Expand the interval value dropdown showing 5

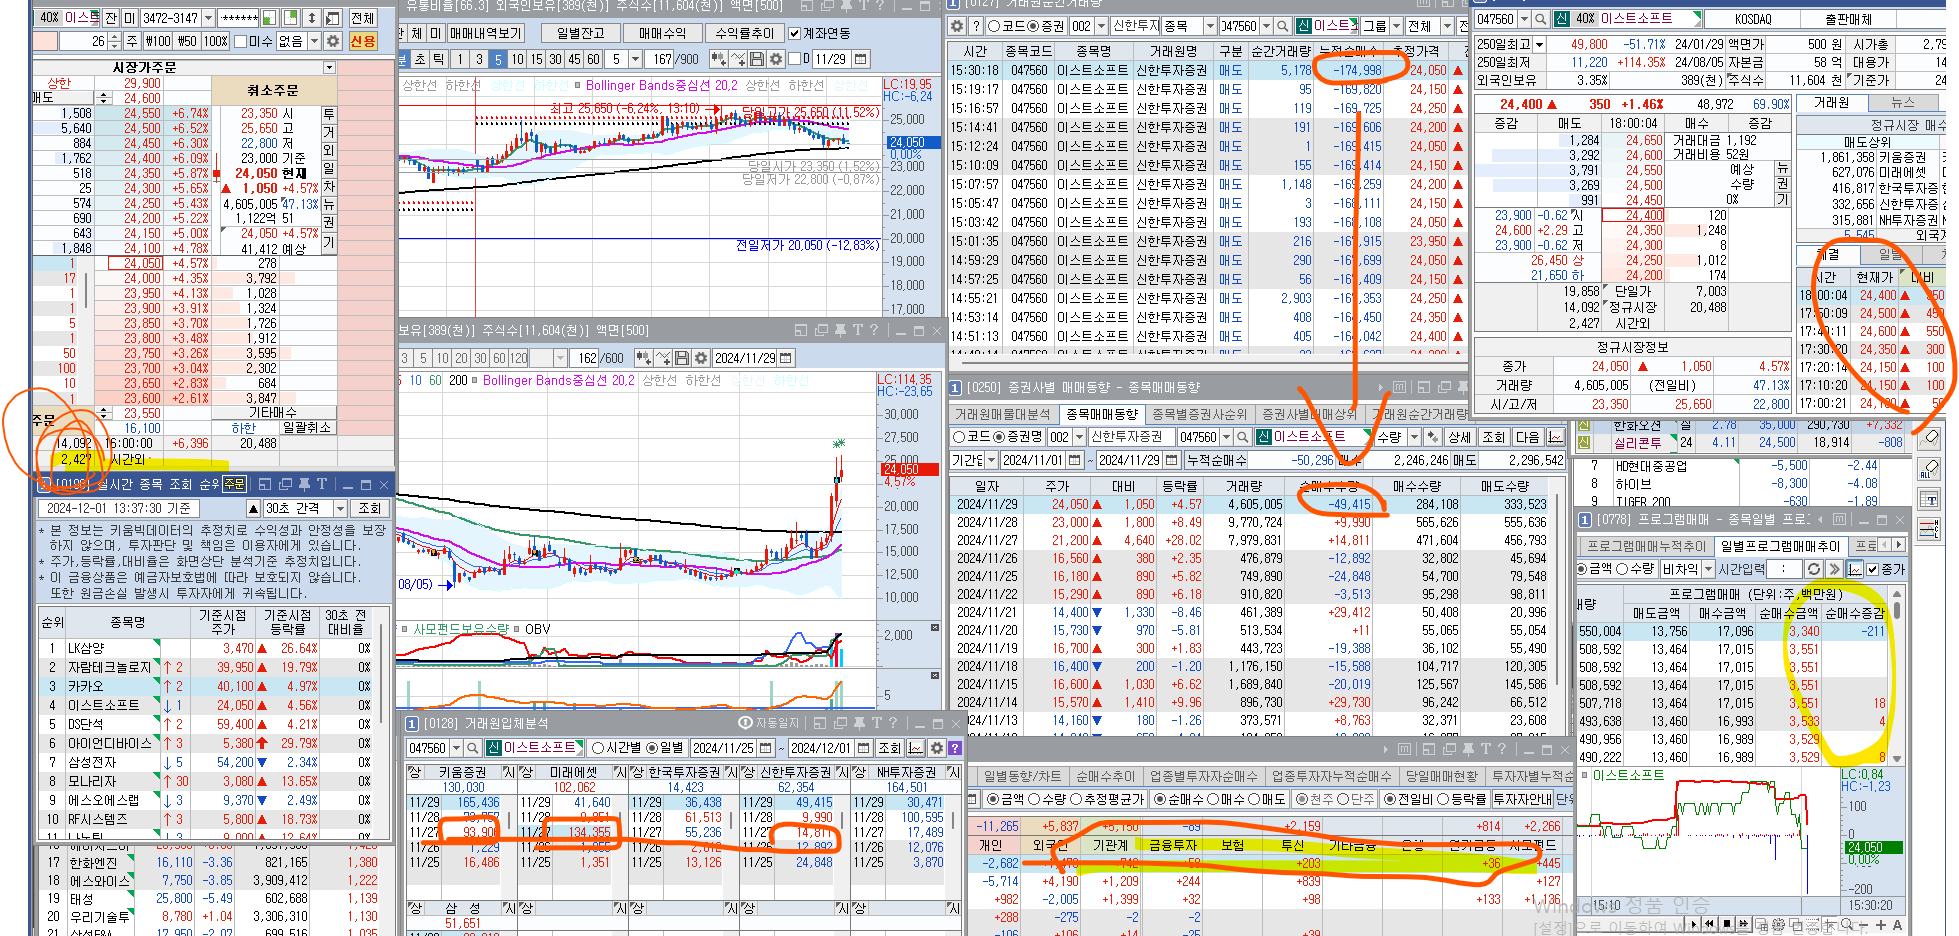tap(634, 59)
